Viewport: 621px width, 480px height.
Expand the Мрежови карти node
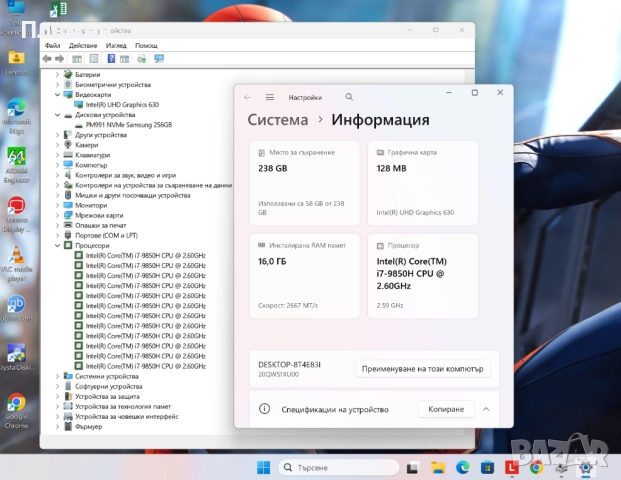coord(57,215)
